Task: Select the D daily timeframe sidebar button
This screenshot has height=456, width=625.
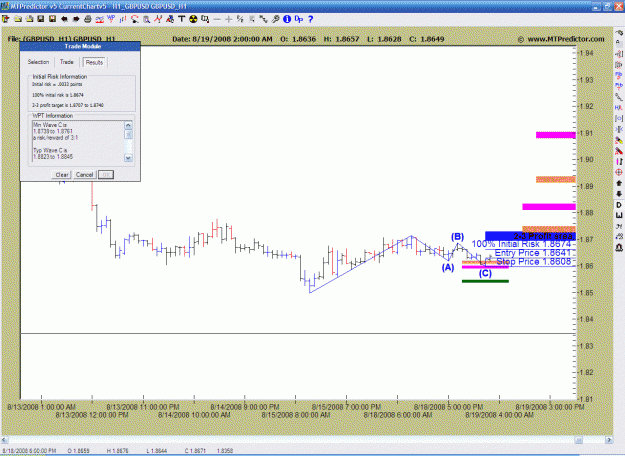Action: [x=619, y=205]
